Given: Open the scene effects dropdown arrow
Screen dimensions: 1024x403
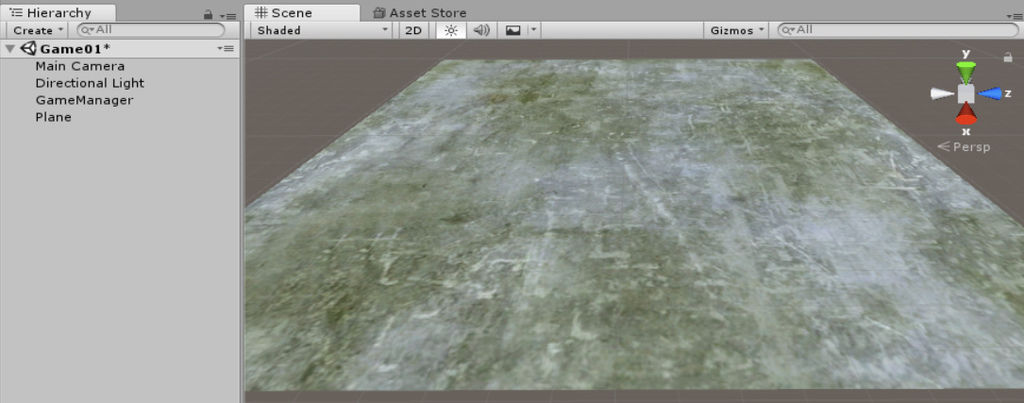Looking at the screenshot, I should tap(534, 30).
